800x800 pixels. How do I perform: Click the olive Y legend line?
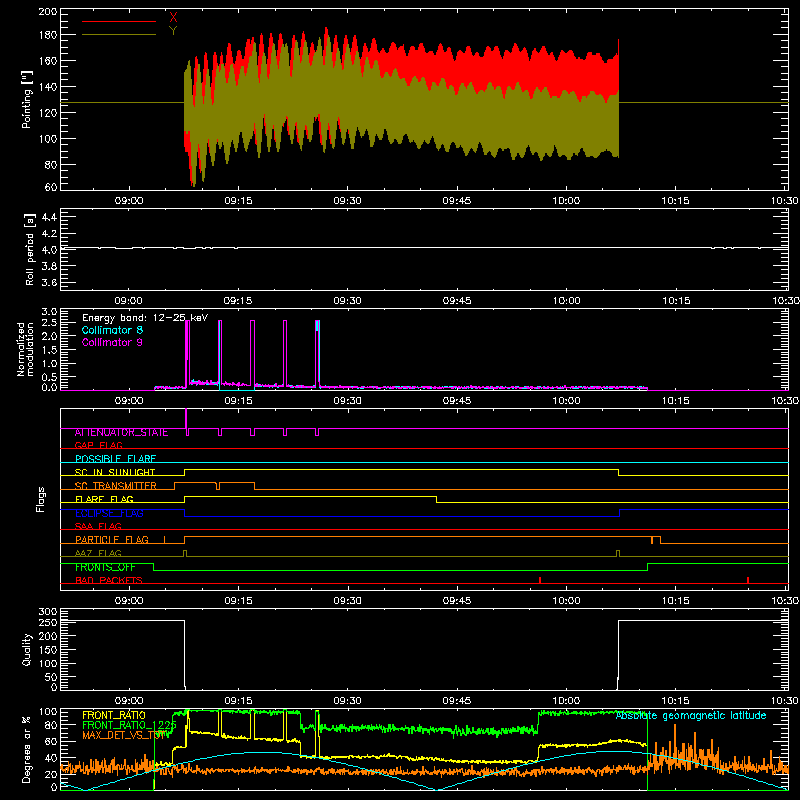(119, 35)
